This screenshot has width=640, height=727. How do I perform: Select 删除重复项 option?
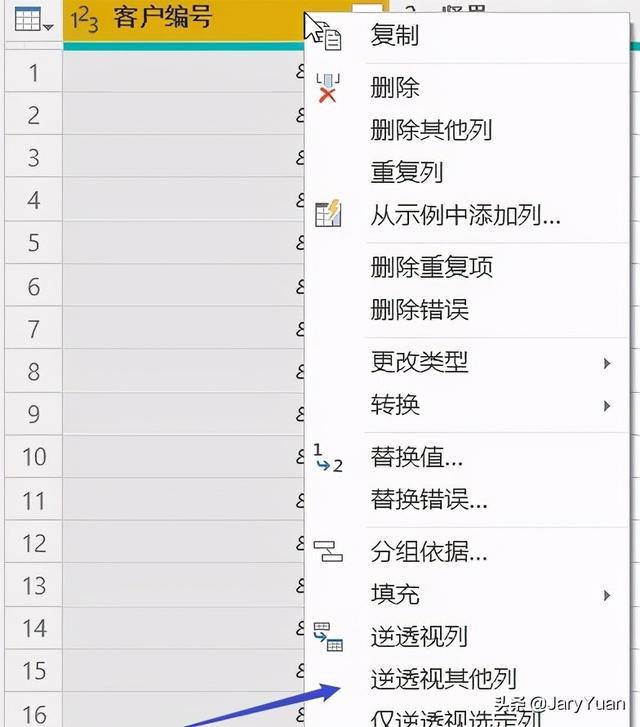(x=431, y=267)
